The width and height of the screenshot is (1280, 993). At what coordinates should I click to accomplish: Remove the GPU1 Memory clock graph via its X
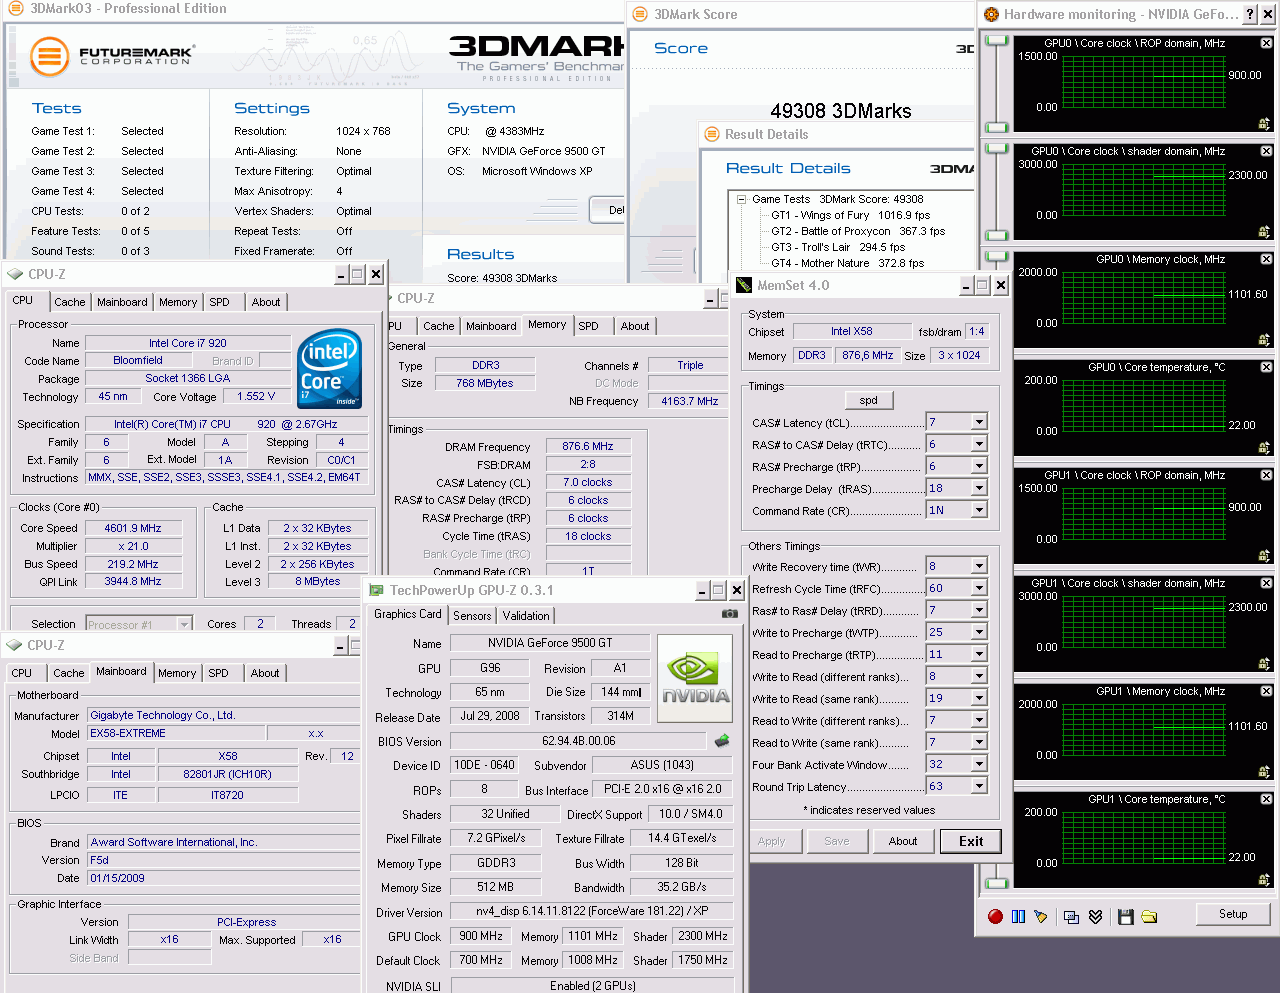1266,691
